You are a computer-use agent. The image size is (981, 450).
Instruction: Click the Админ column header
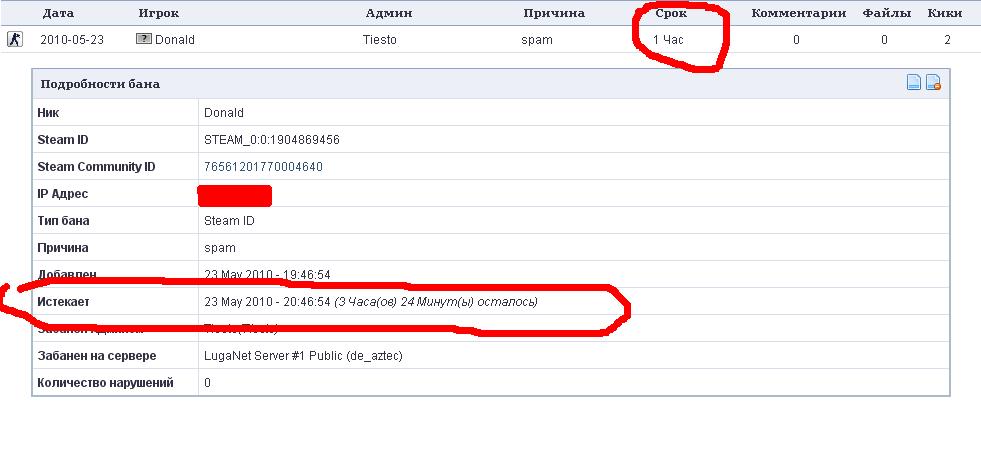(389, 13)
